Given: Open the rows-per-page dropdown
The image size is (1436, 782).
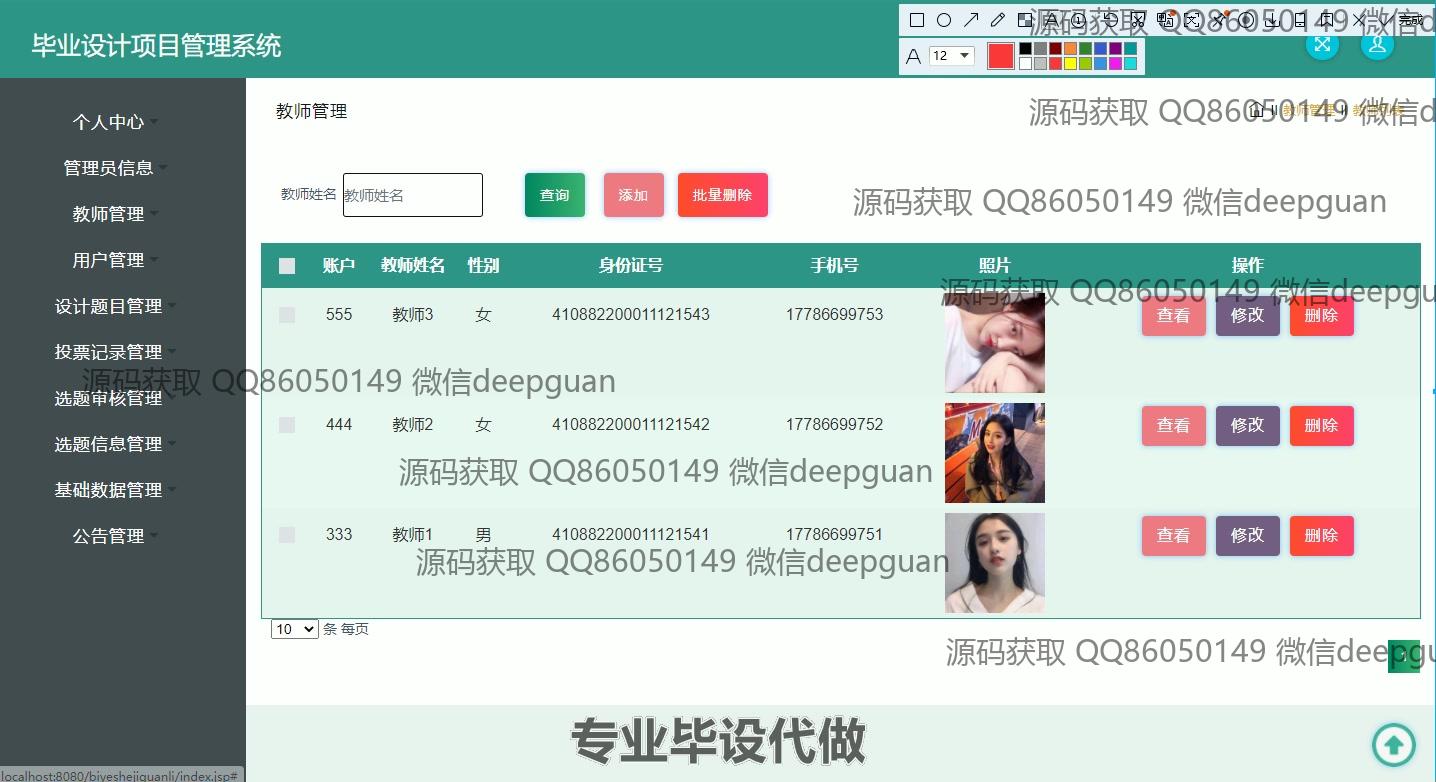Looking at the screenshot, I should pyautogui.click(x=294, y=629).
